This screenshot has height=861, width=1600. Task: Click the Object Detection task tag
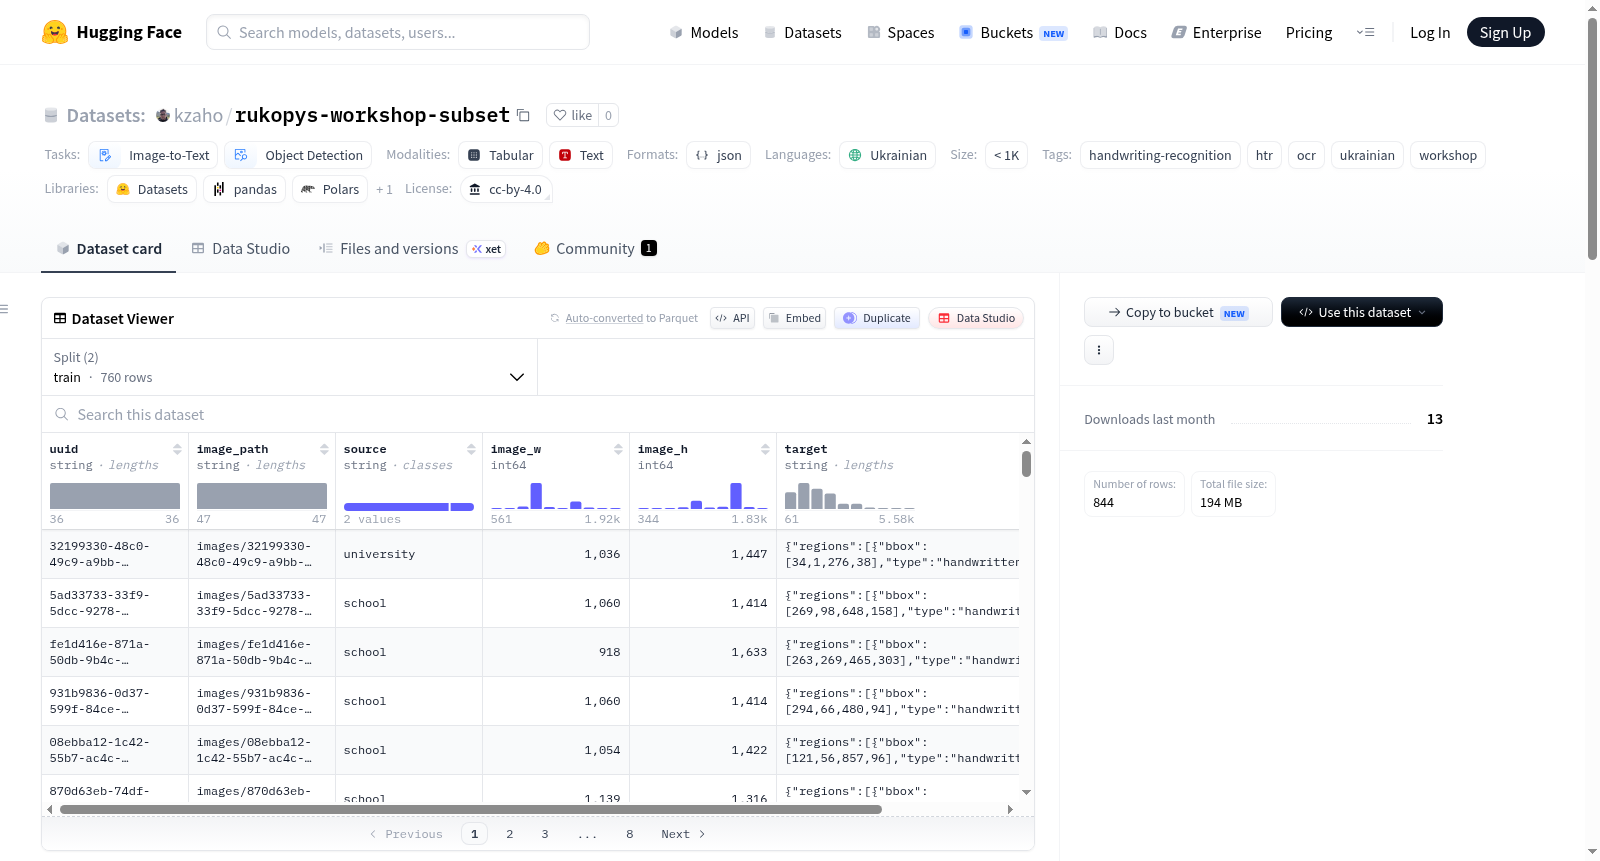pyautogui.click(x=298, y=155)
